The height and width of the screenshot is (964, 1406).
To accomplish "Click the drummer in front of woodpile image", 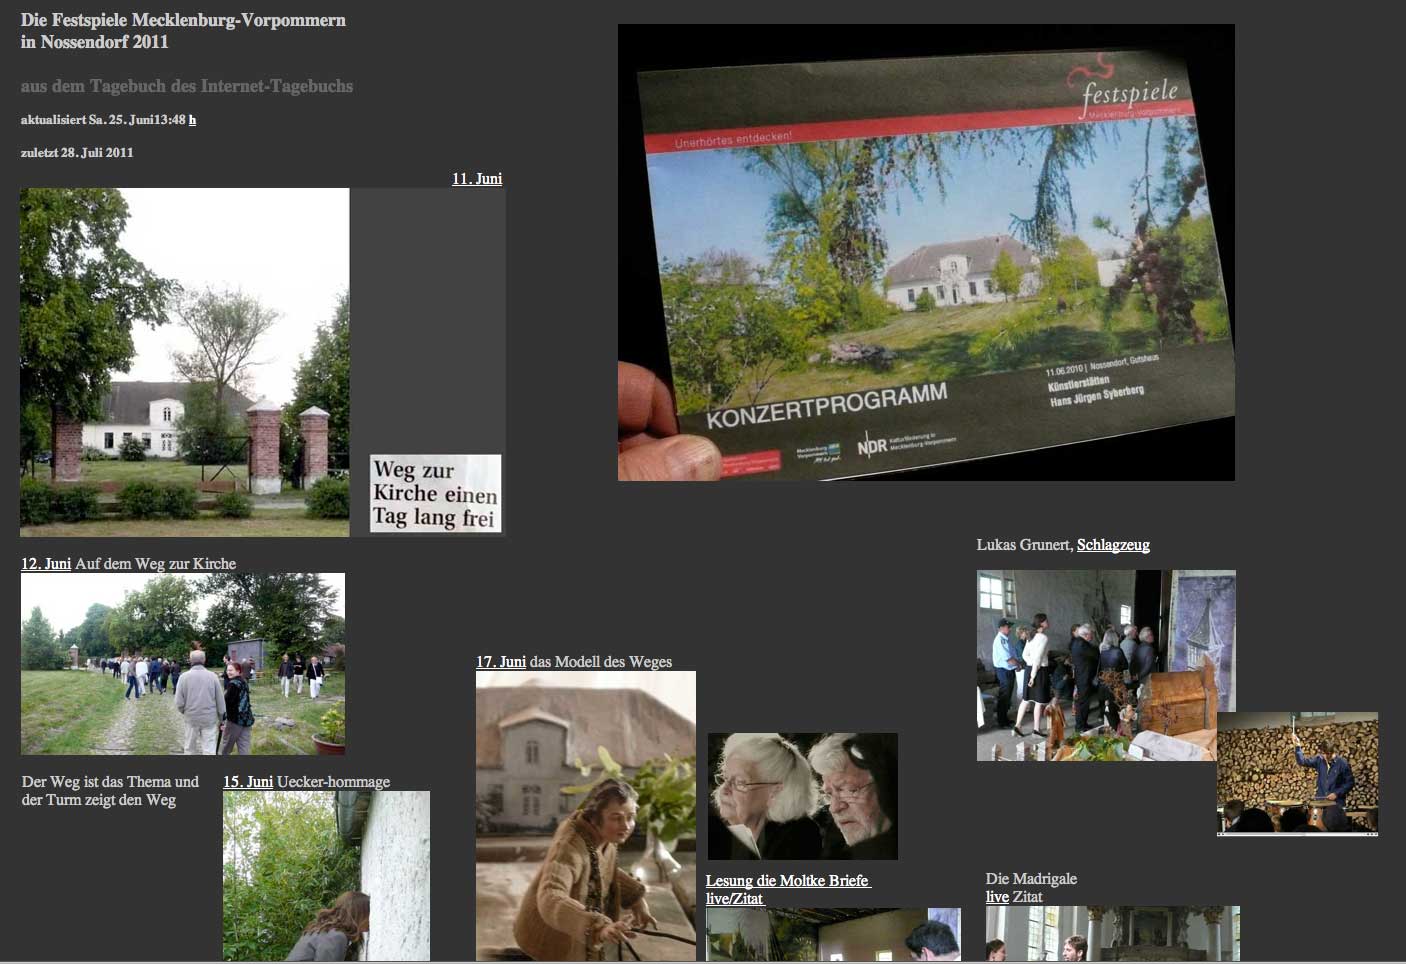I will tap(1297, 773).
